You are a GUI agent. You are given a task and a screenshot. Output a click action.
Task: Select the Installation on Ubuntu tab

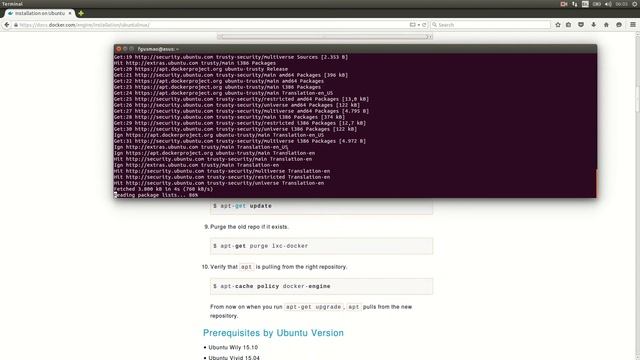click(x=39, y=13)
